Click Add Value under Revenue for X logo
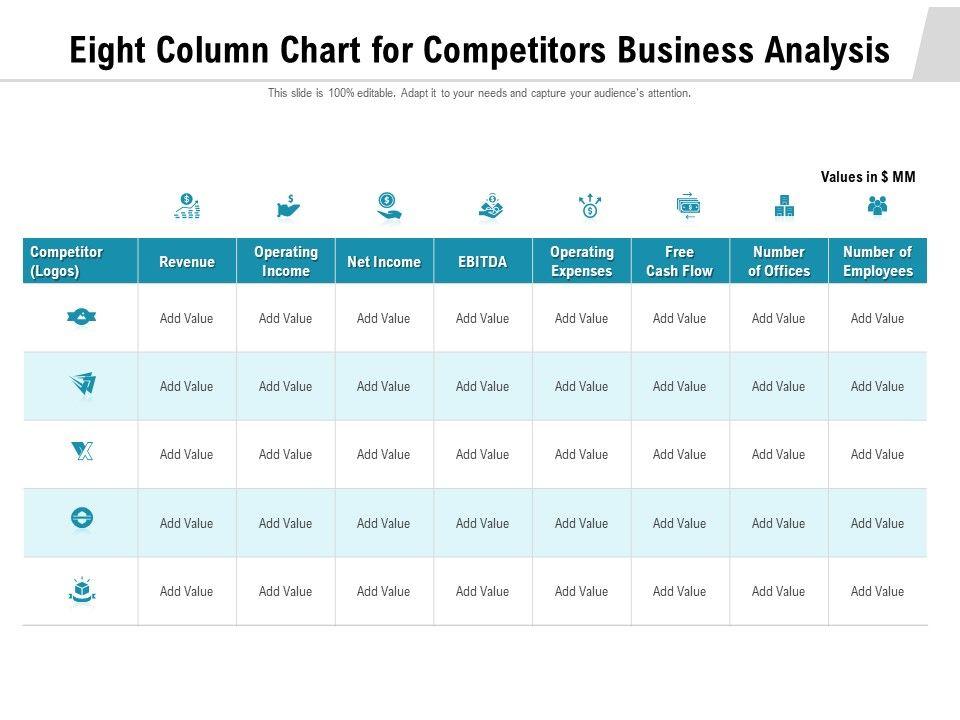Image resolution: width=960 pixels, height=720 pixels. click(186, 454)
